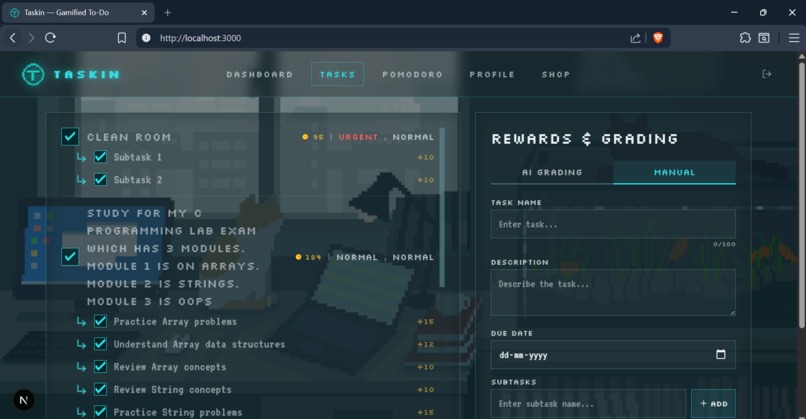Toggle Practice Array problems checkbox

[100, 321]
